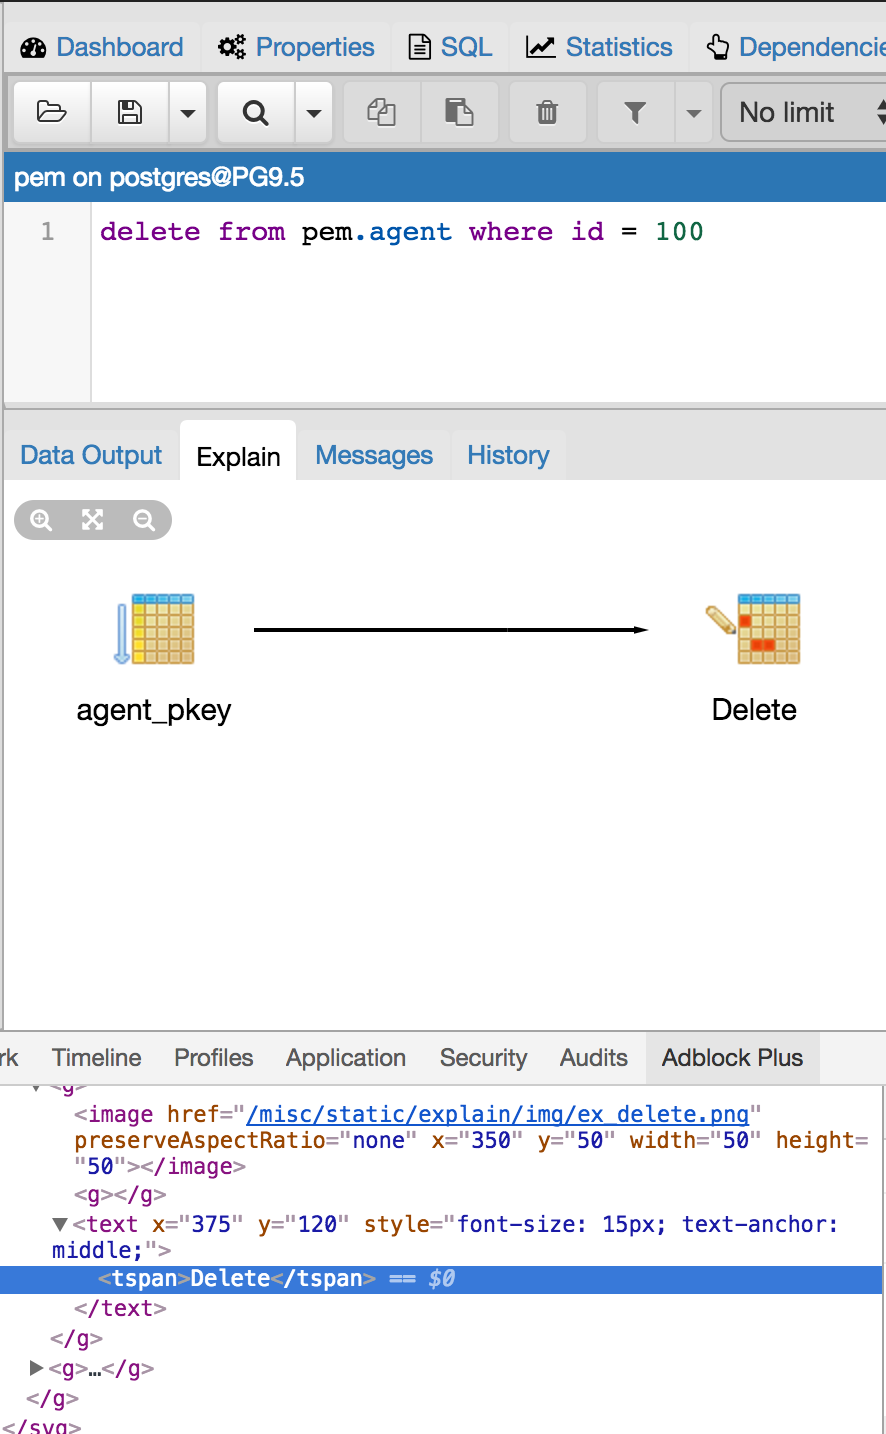Image resolution: width=886 pixels, height=1434 pixels.
Task: Reset explain plan zoom to fit
Action: point(93,520)
